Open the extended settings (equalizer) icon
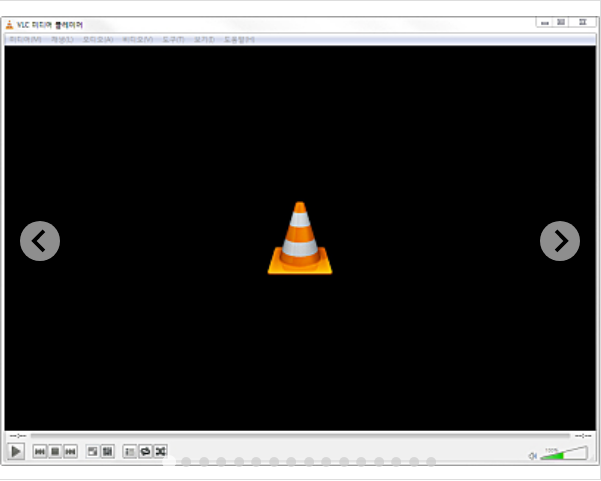Screen dimensions: 601x481 108,451
